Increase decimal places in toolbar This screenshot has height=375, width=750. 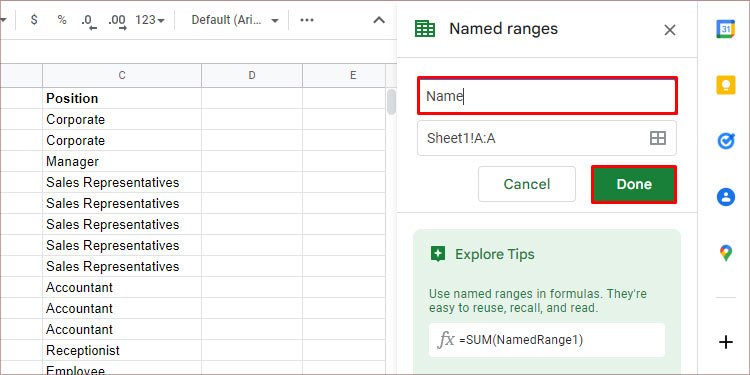(x=117, y=21)
